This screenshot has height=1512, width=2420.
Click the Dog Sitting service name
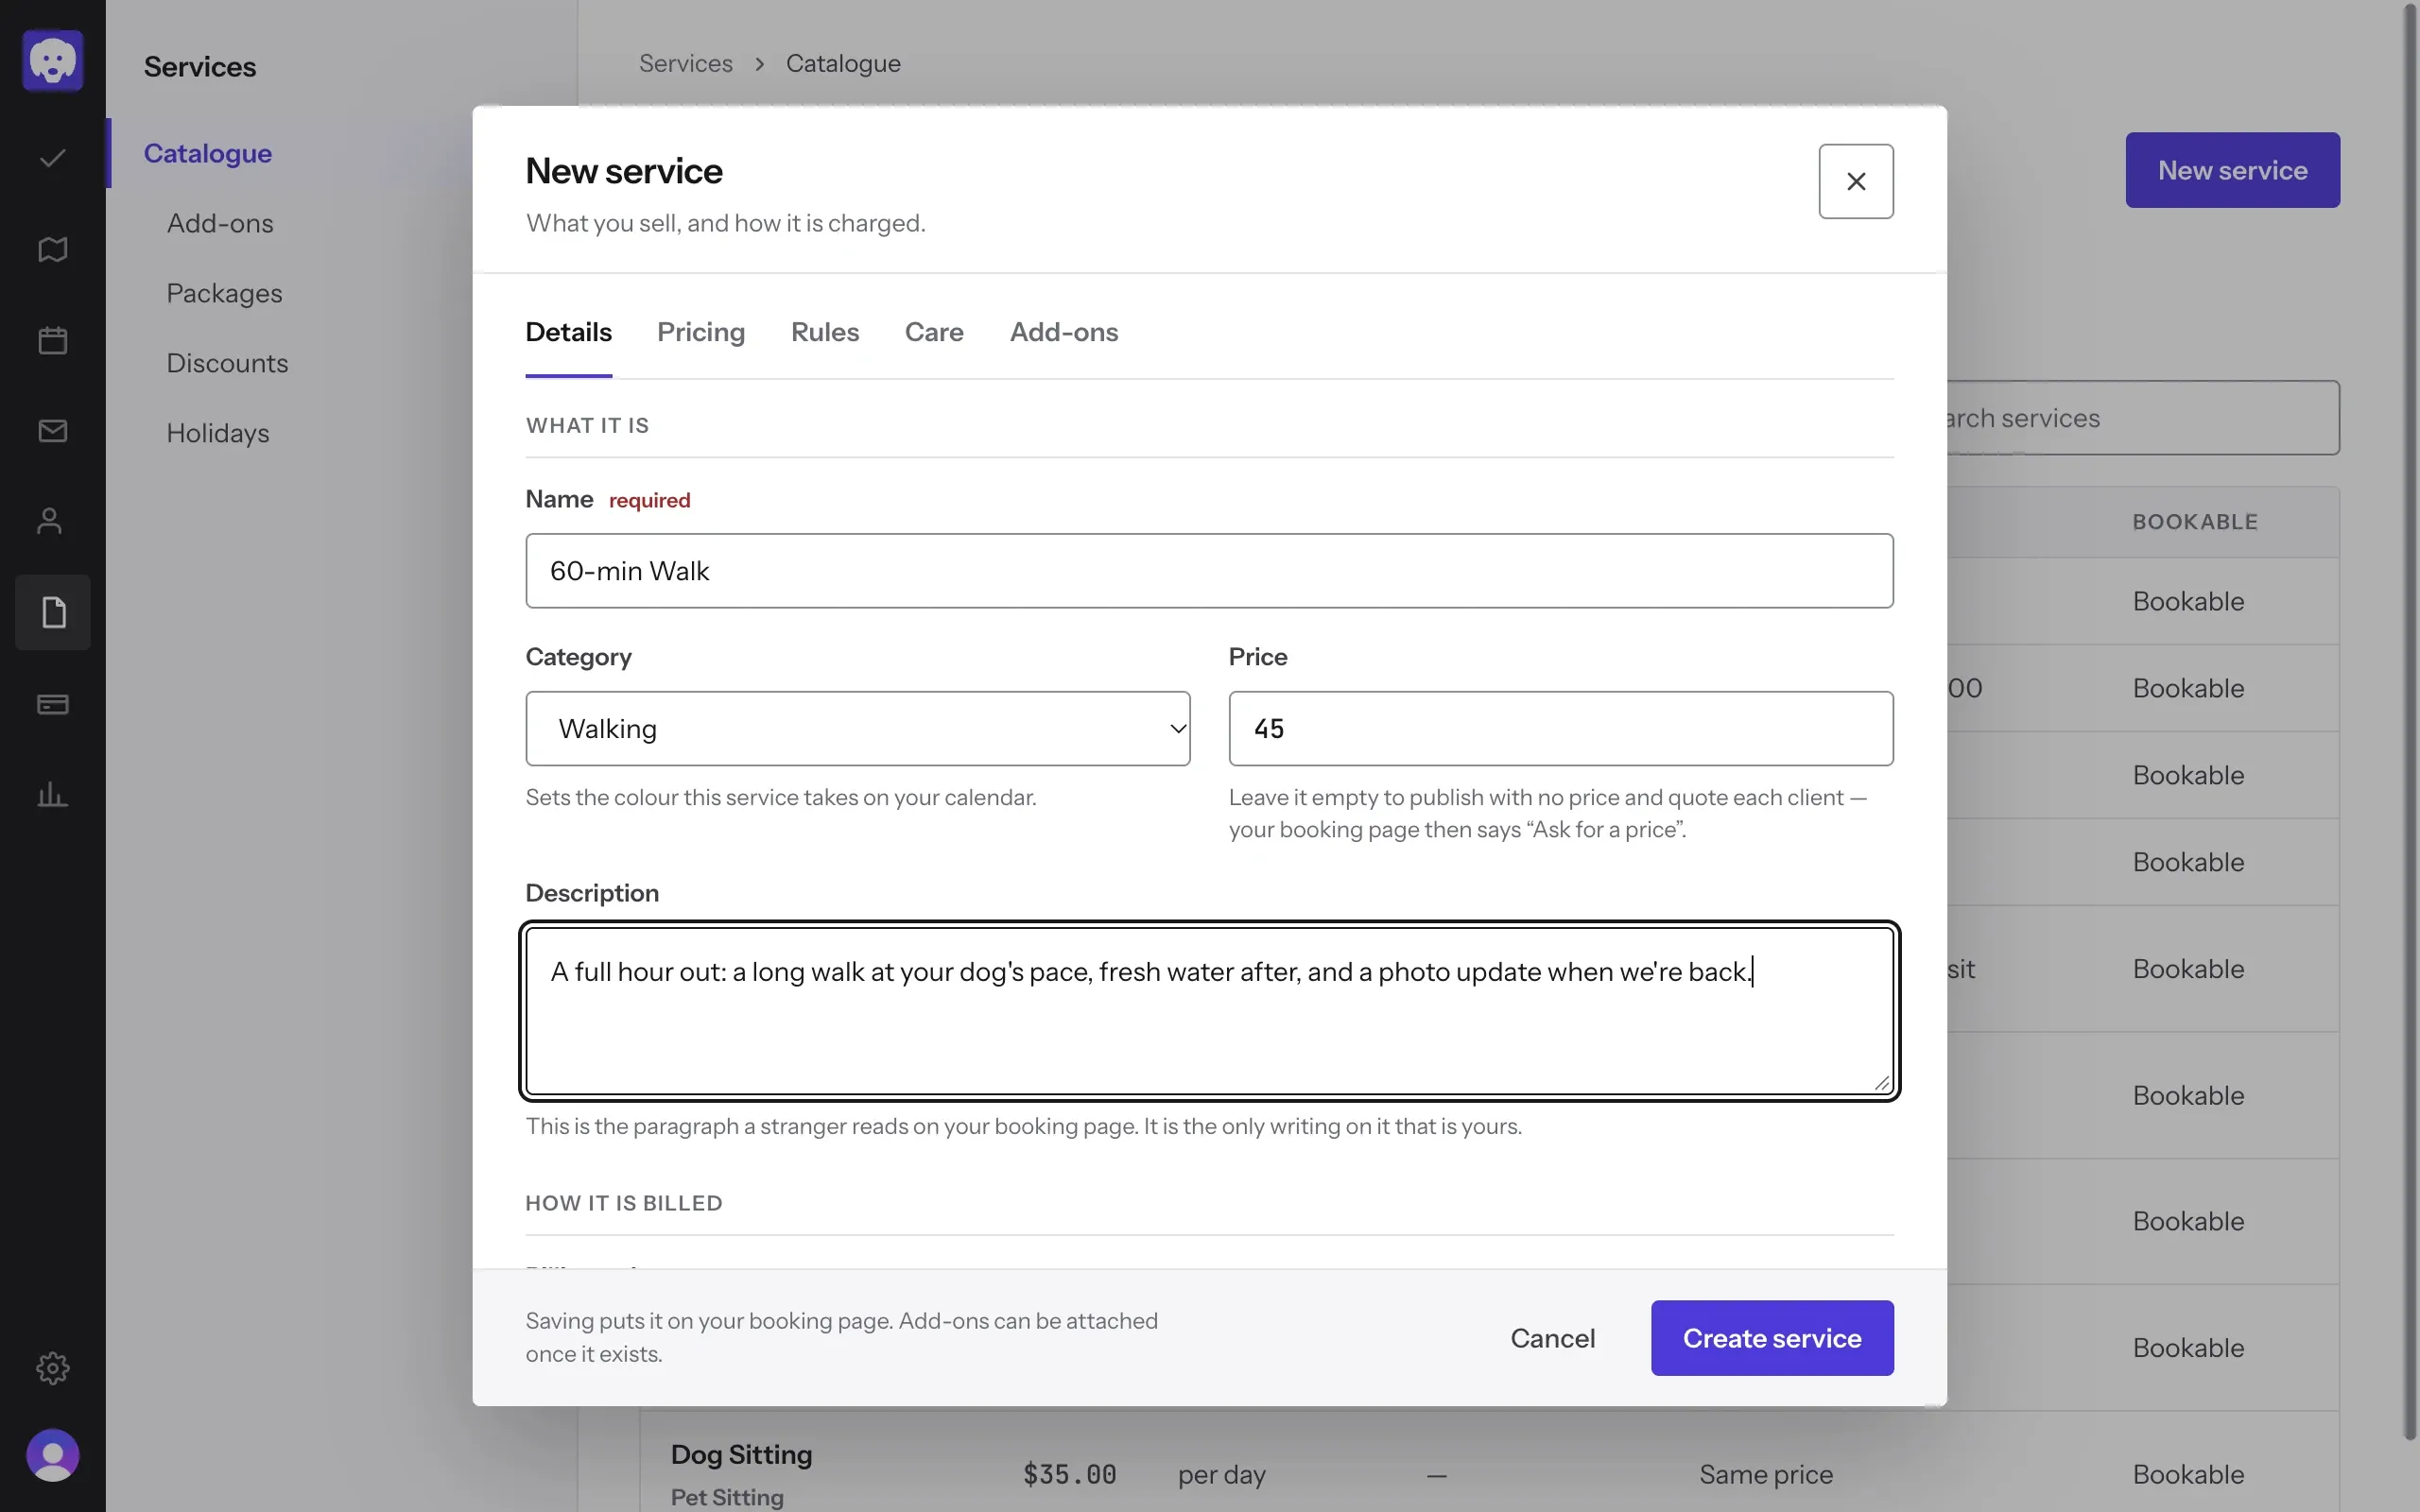point(741,1454)
